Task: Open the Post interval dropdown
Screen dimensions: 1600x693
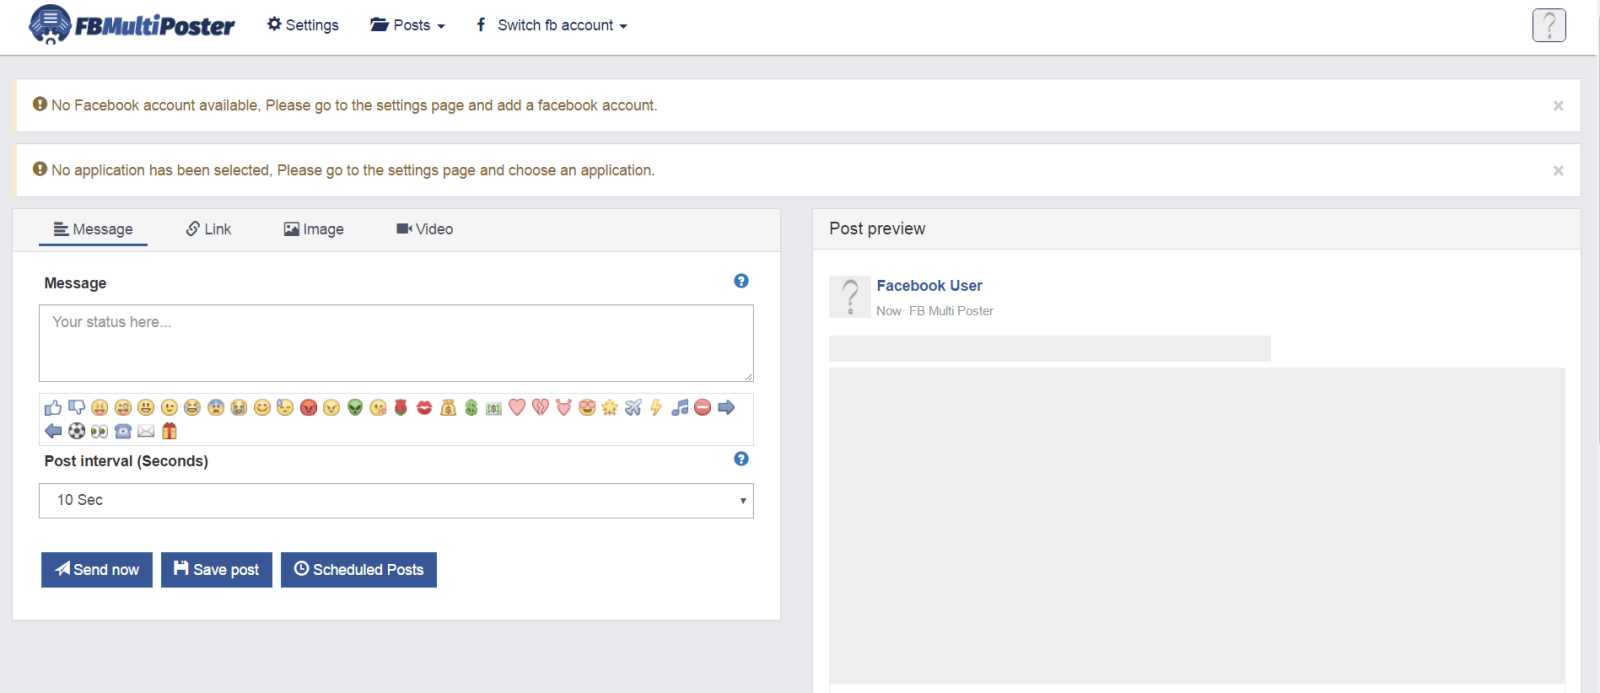Action: (396, 501)
